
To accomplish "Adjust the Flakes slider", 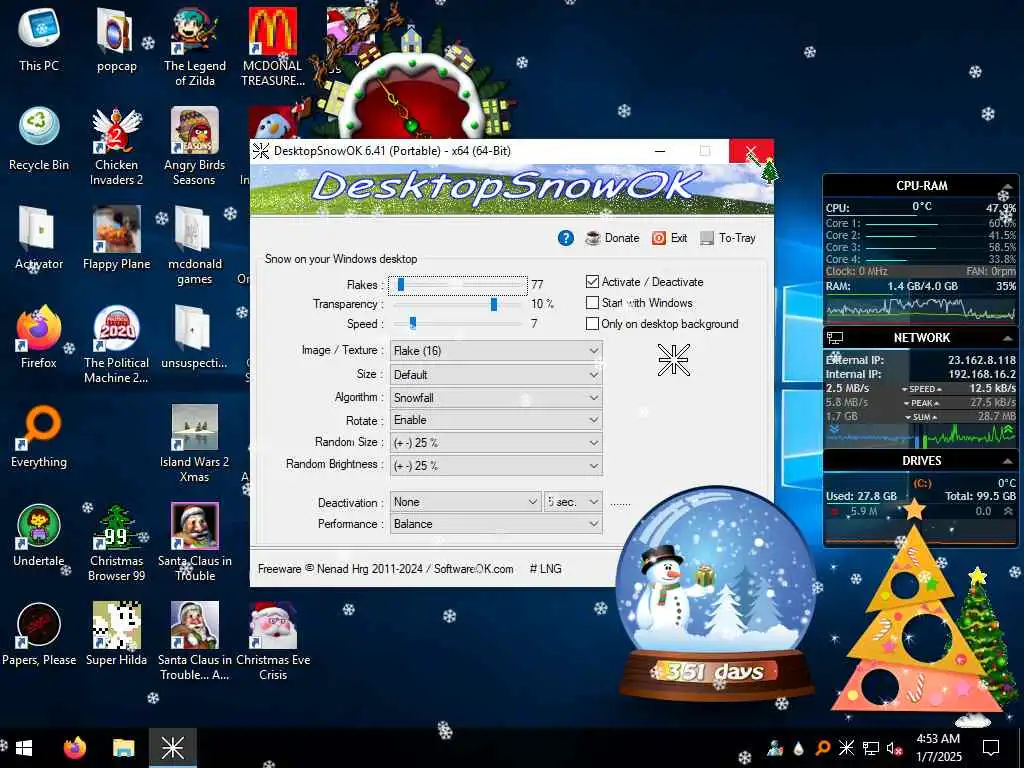I will click(457, 285).
